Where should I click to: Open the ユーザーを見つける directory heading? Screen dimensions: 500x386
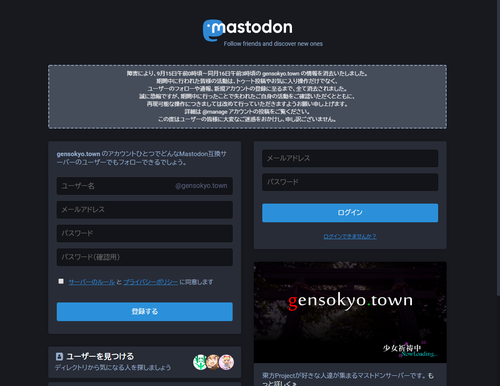(100, 356)
